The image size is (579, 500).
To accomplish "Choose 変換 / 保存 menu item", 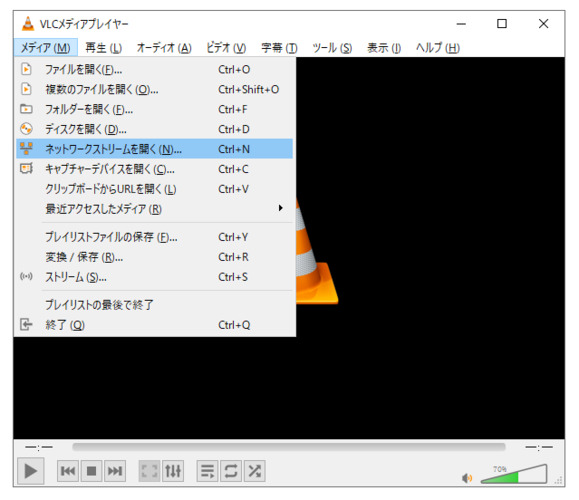I will click(154, 257).
